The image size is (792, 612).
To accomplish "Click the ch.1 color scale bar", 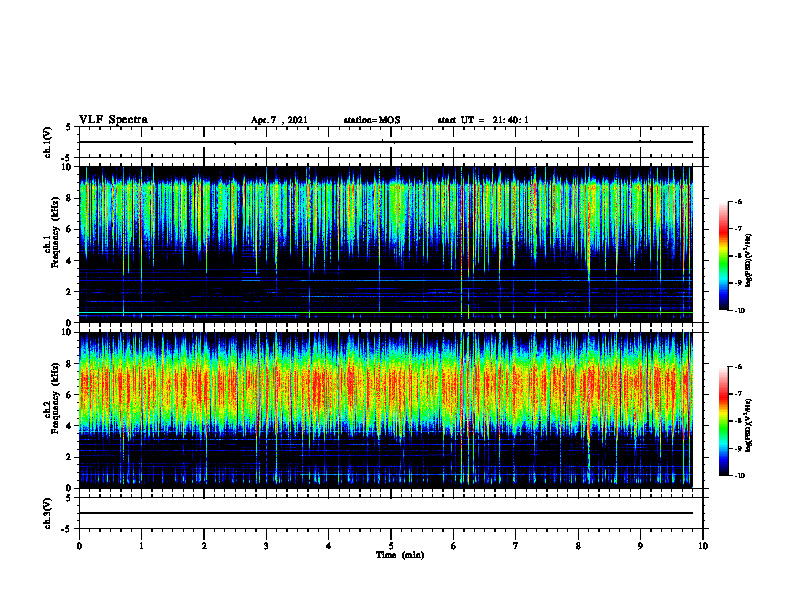I will pos(723,256).
